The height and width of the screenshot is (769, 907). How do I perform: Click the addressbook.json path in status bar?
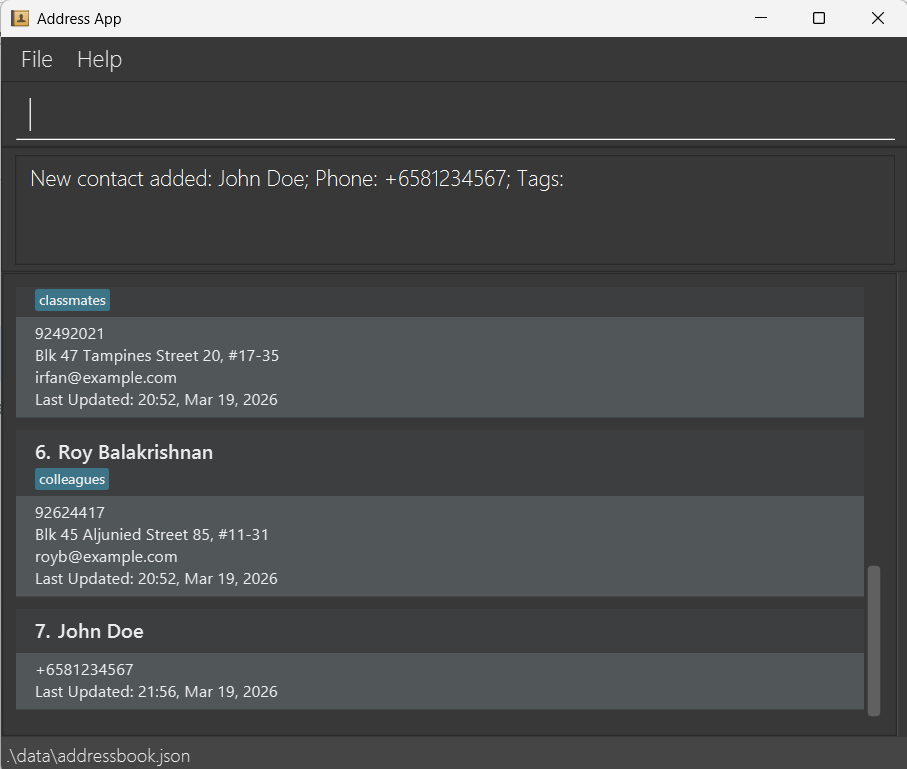click(x=98, y=756)
